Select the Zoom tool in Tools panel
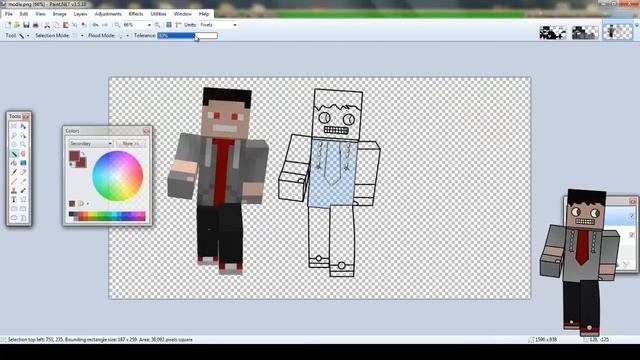640x360 pixels. tap(23, 144)
